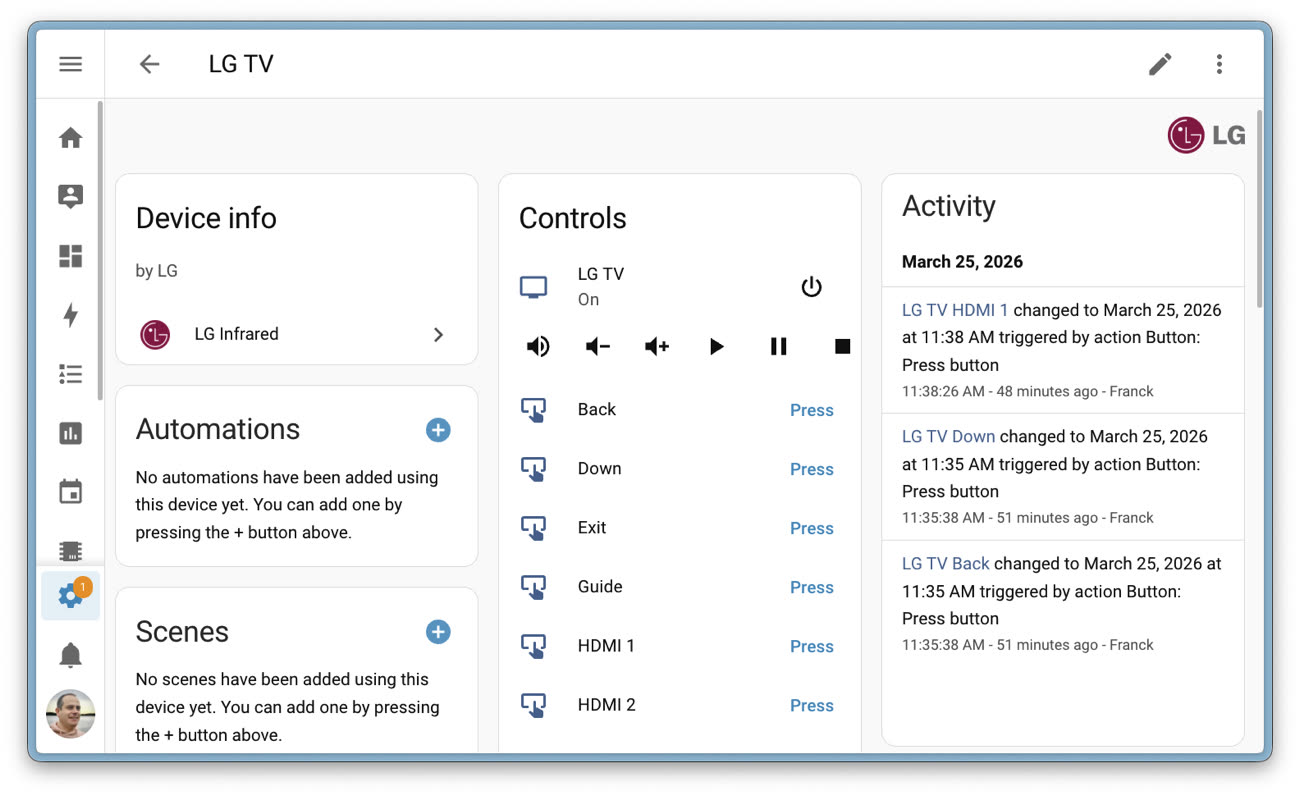The image size is (1300, 796).
Task: Open Settings gear in the sidebar
Action: pos(70,596)
